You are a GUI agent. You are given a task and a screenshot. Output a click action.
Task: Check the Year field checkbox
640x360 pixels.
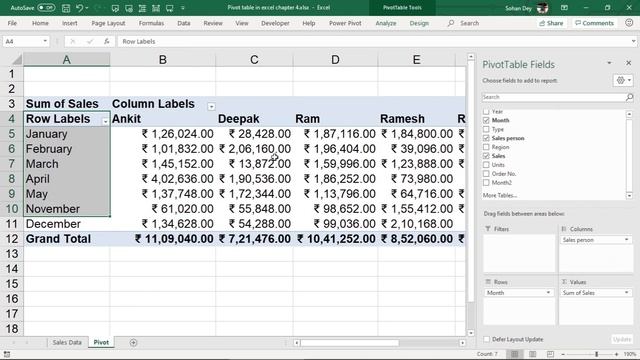tap(486, 111)
